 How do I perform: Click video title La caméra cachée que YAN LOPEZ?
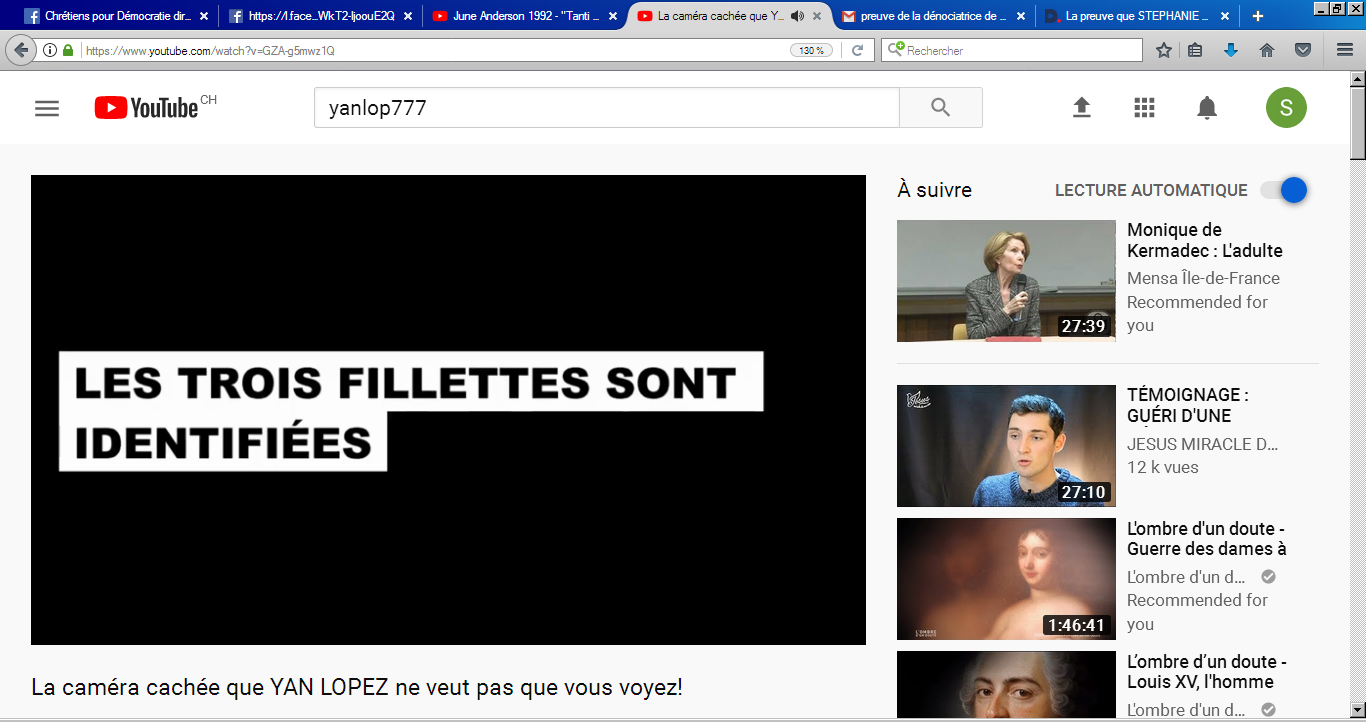click(357, 688)
